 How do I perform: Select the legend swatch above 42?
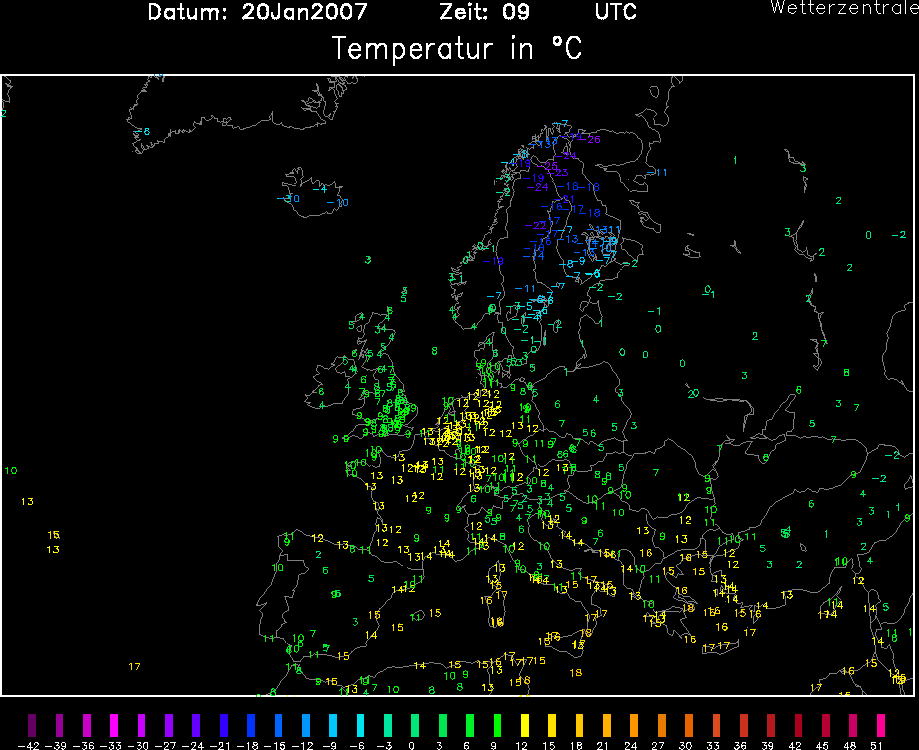click(798, 725)
